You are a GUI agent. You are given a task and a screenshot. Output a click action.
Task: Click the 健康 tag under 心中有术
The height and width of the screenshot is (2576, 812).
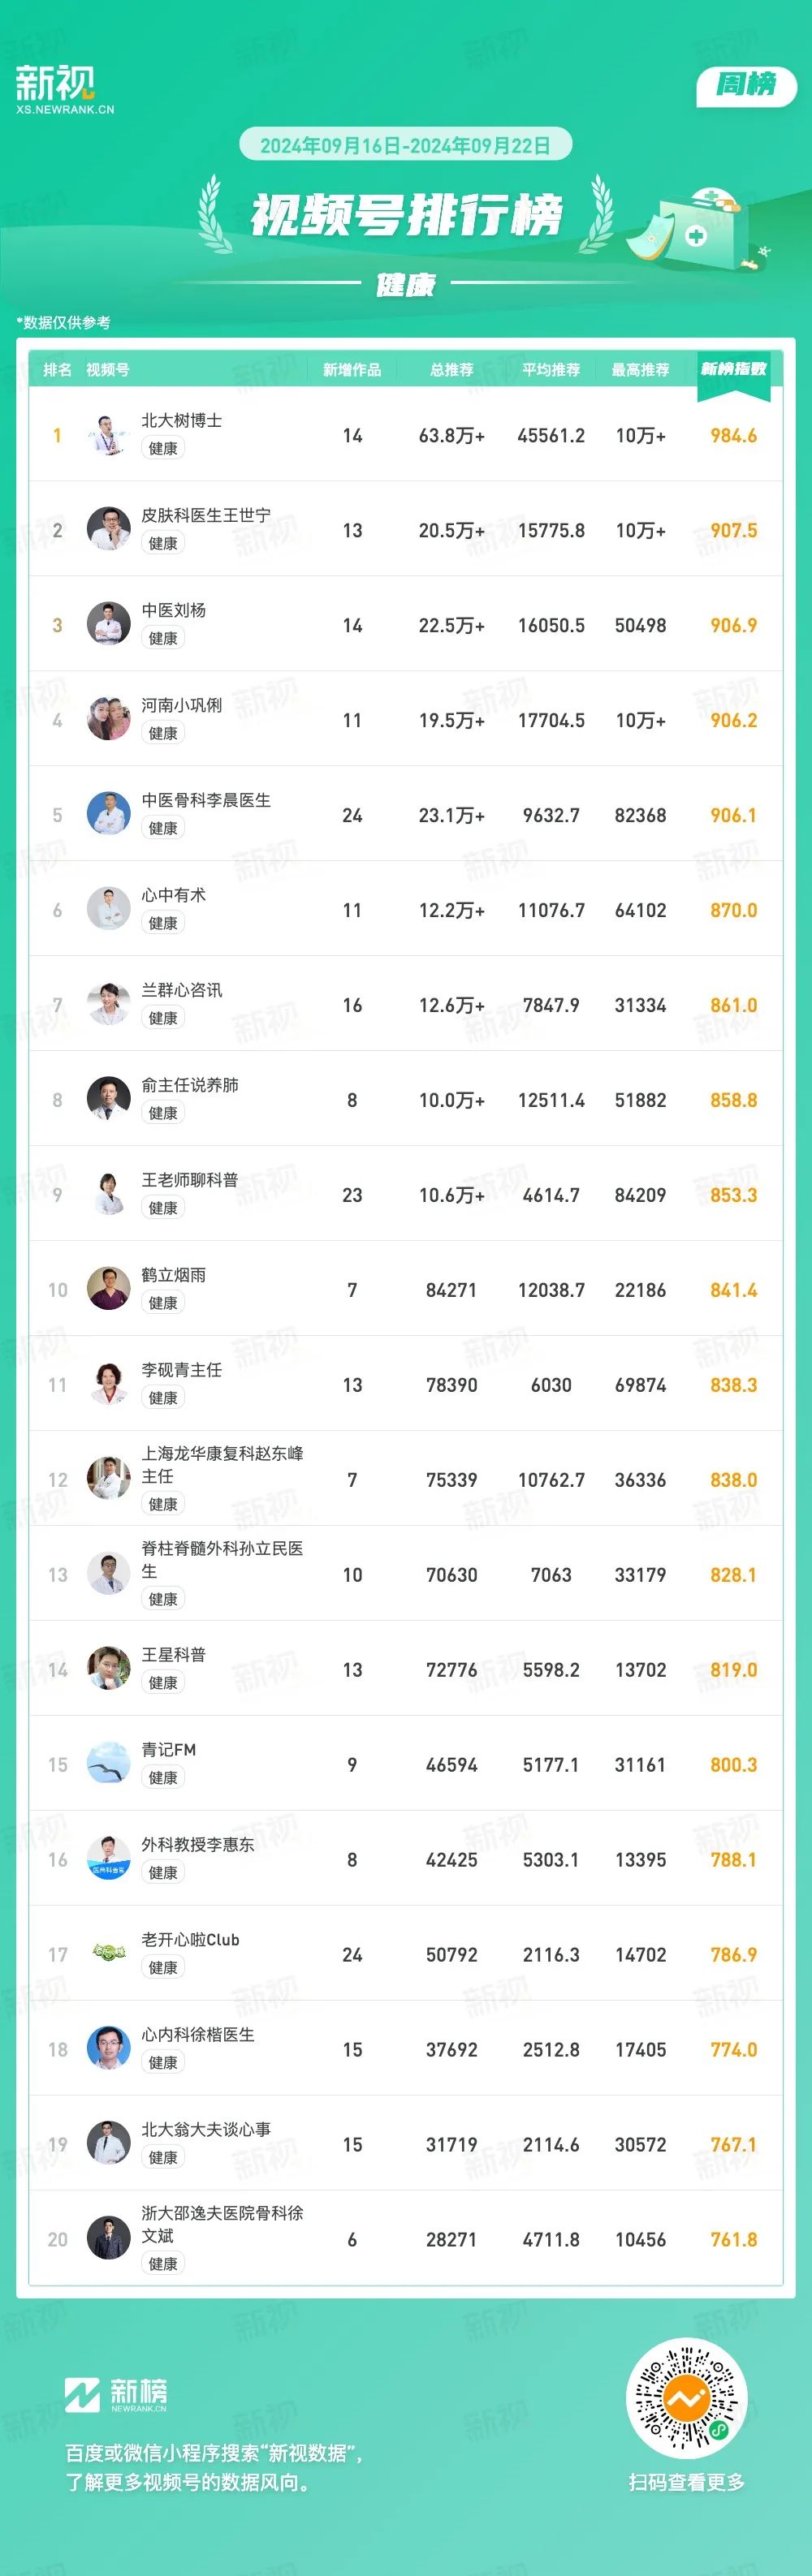(x=163, y=923)
